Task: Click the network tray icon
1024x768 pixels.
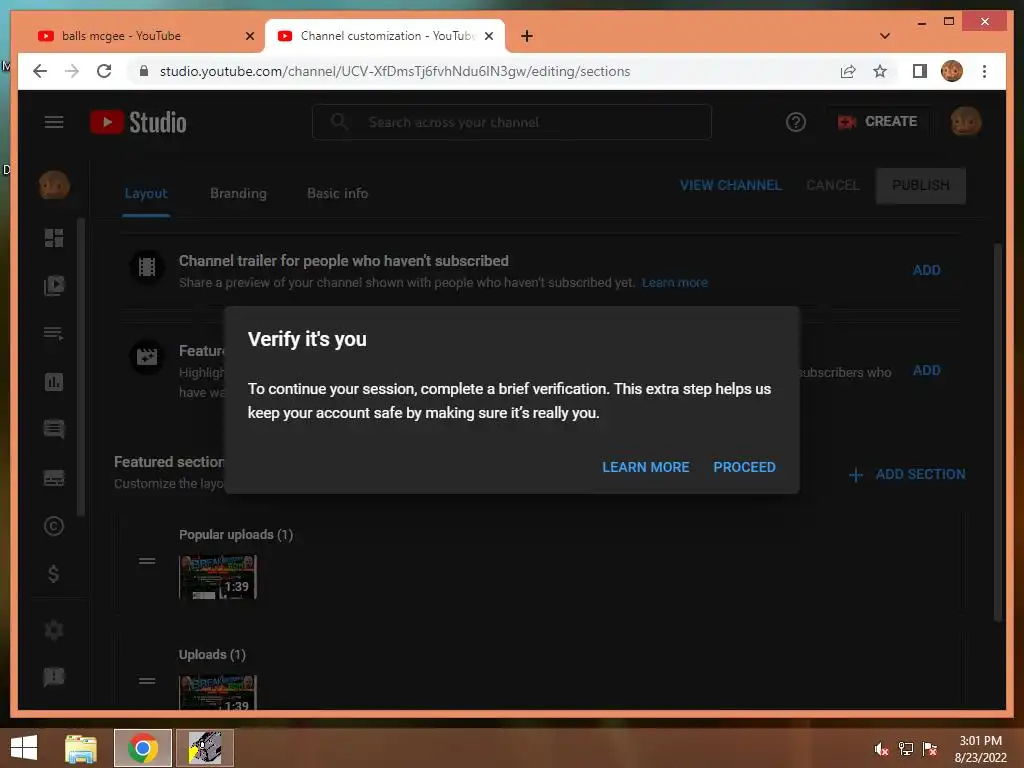Action: (905, 749)
